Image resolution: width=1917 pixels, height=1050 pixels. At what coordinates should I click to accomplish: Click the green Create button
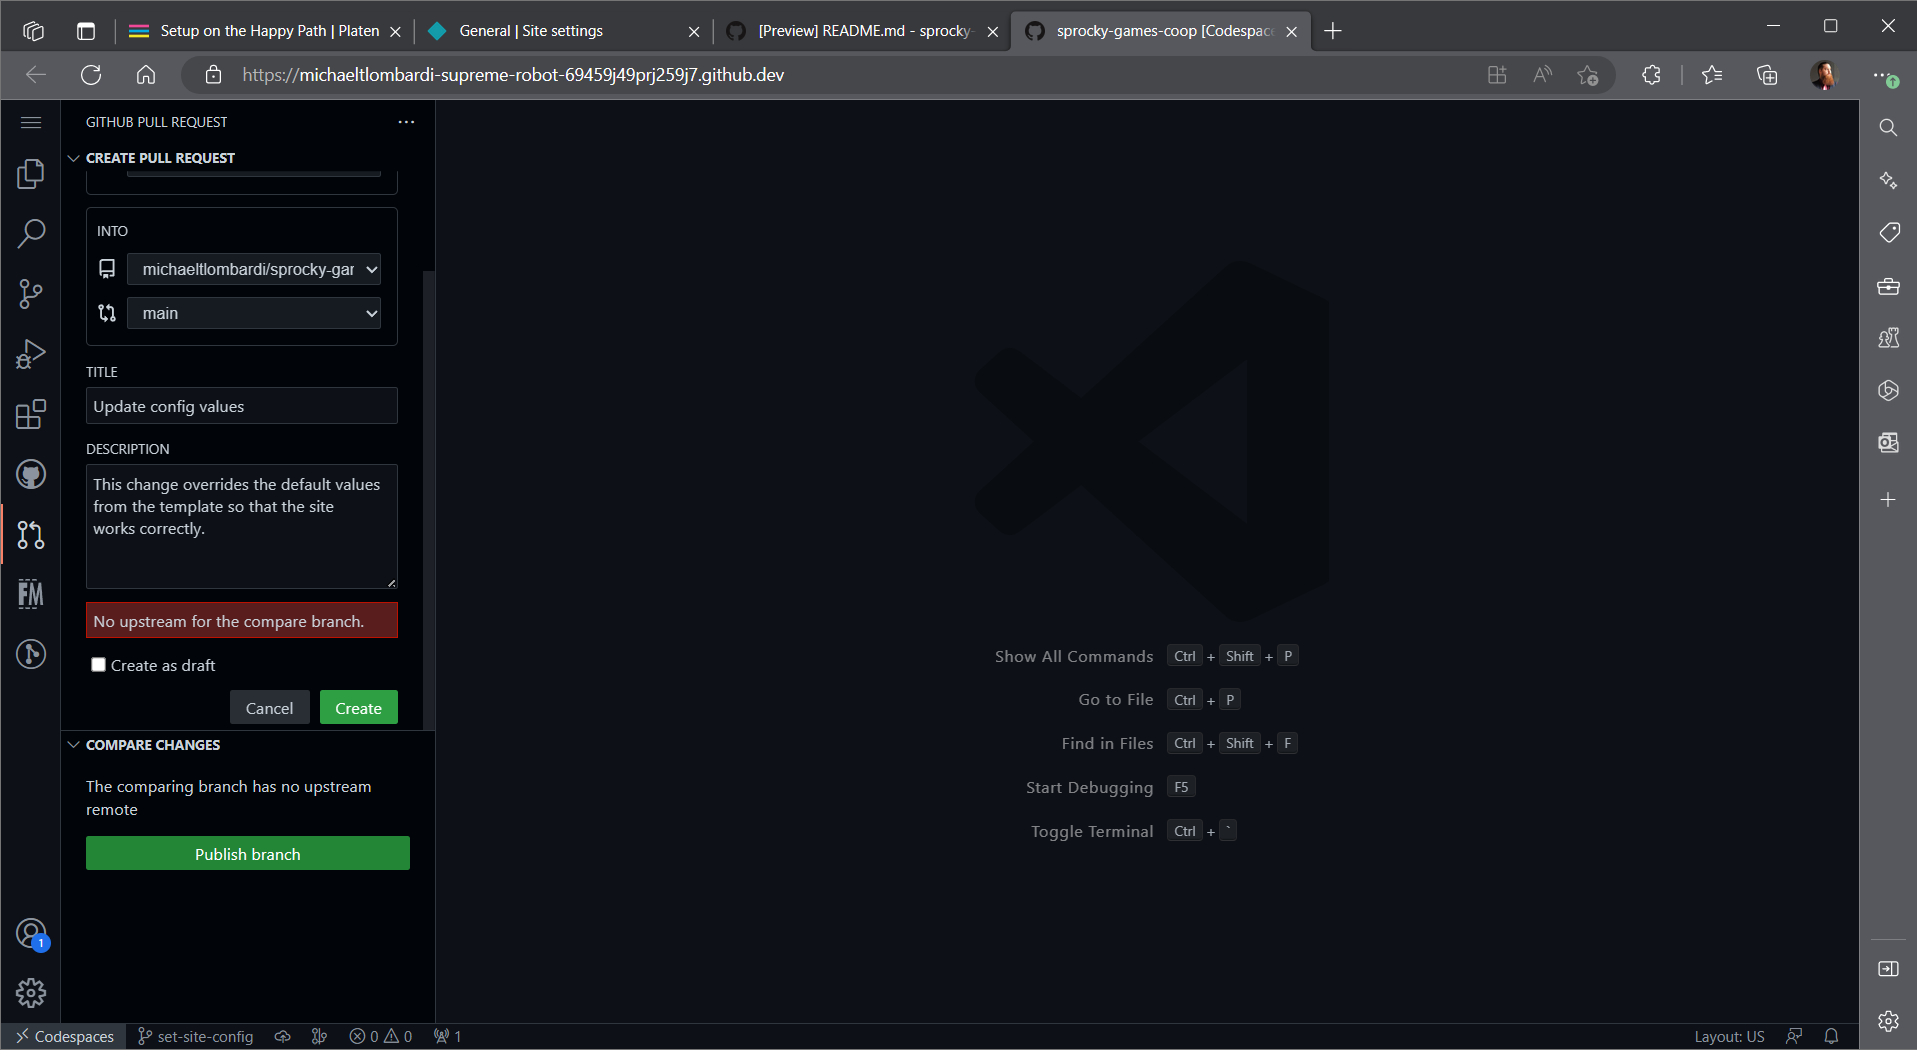(358, 708)
